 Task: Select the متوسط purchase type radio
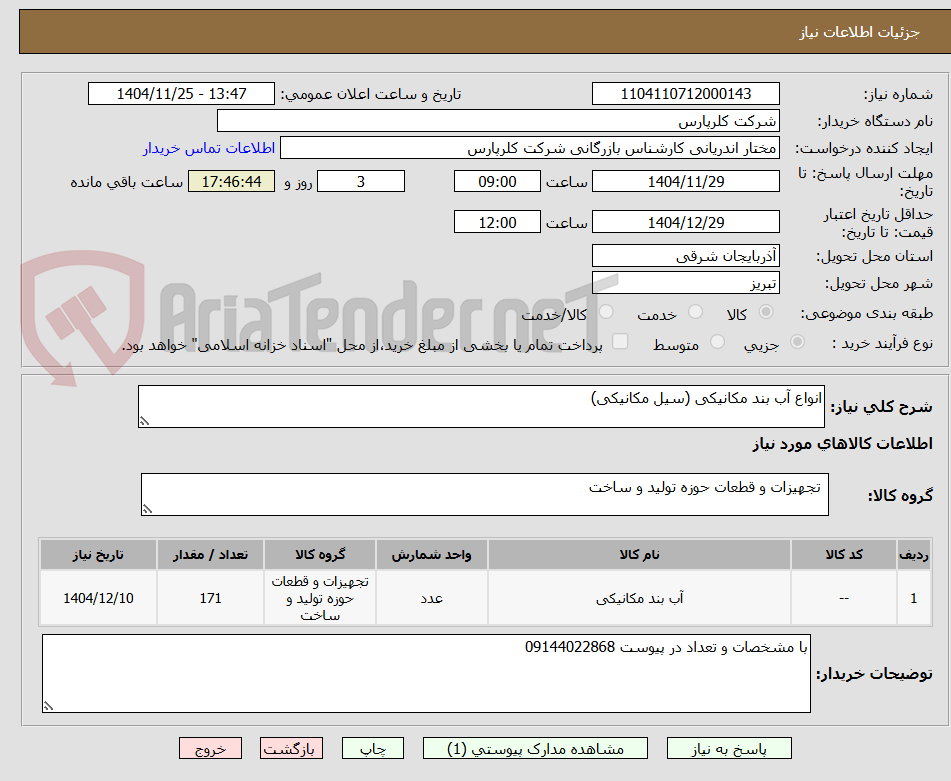coord(717,342)
